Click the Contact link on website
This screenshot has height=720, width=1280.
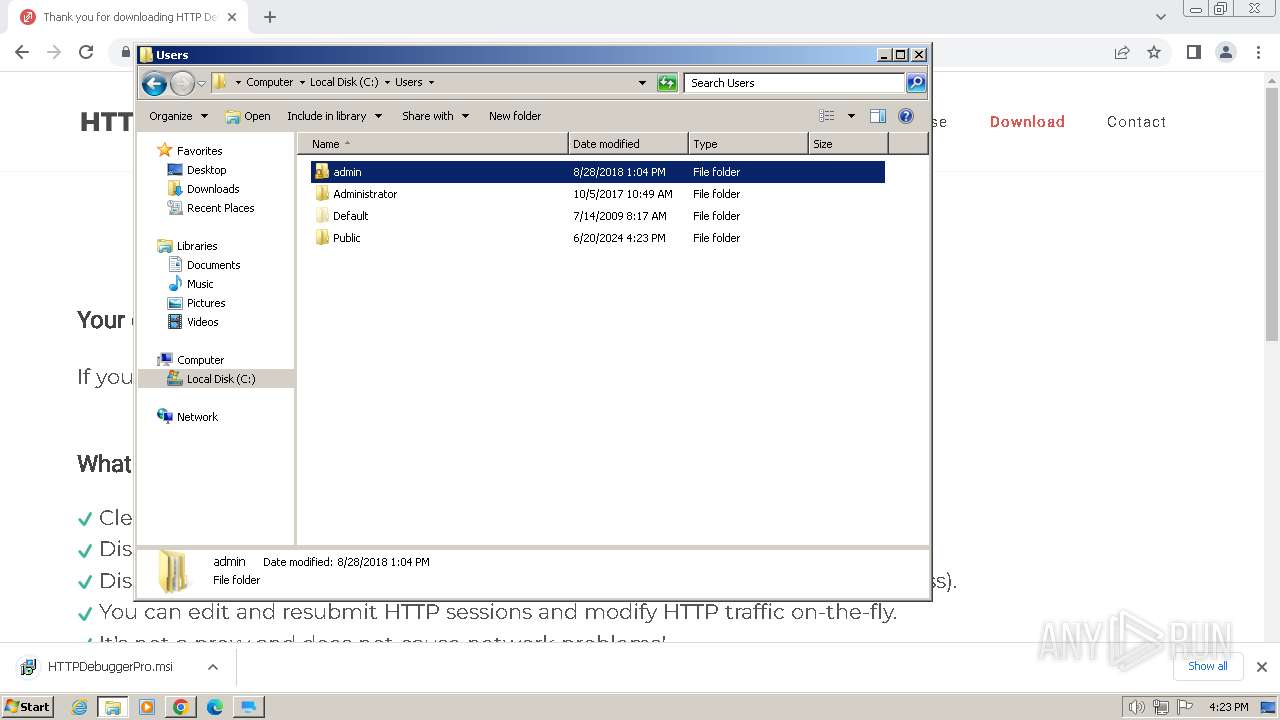1136,122
